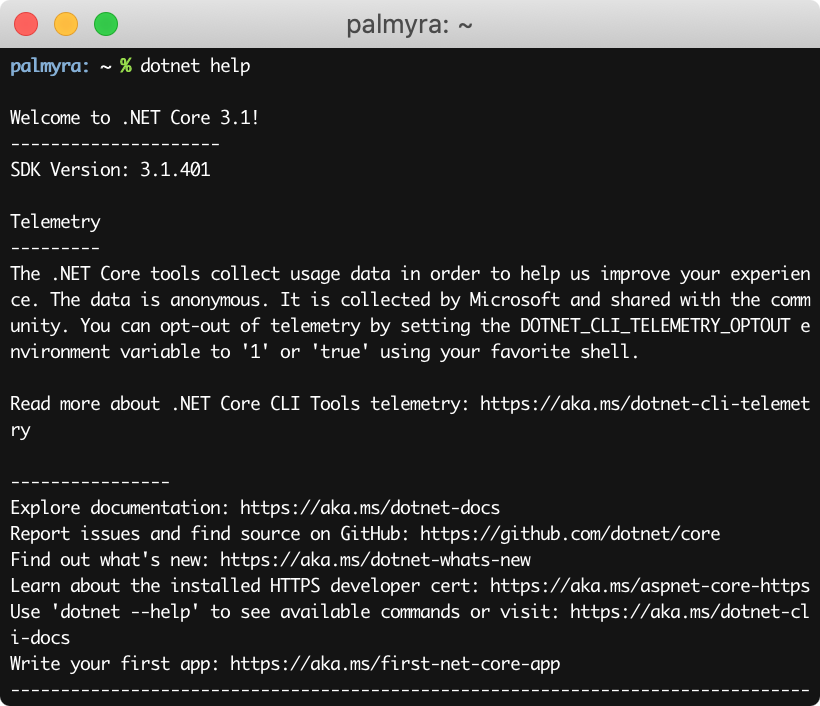
Task: Click "It is collected by Microsoft" text
Action: coord(420,300)
